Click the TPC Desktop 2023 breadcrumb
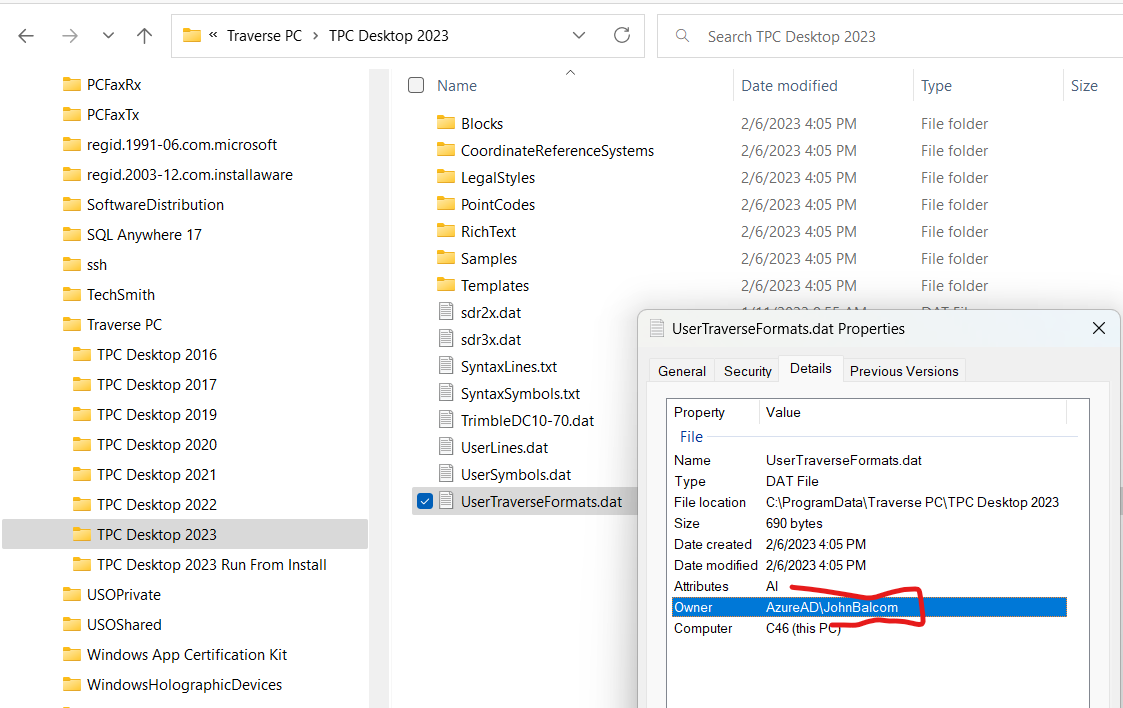The image size is (1123, 708). pyautogui.click(x=389, y=36)
